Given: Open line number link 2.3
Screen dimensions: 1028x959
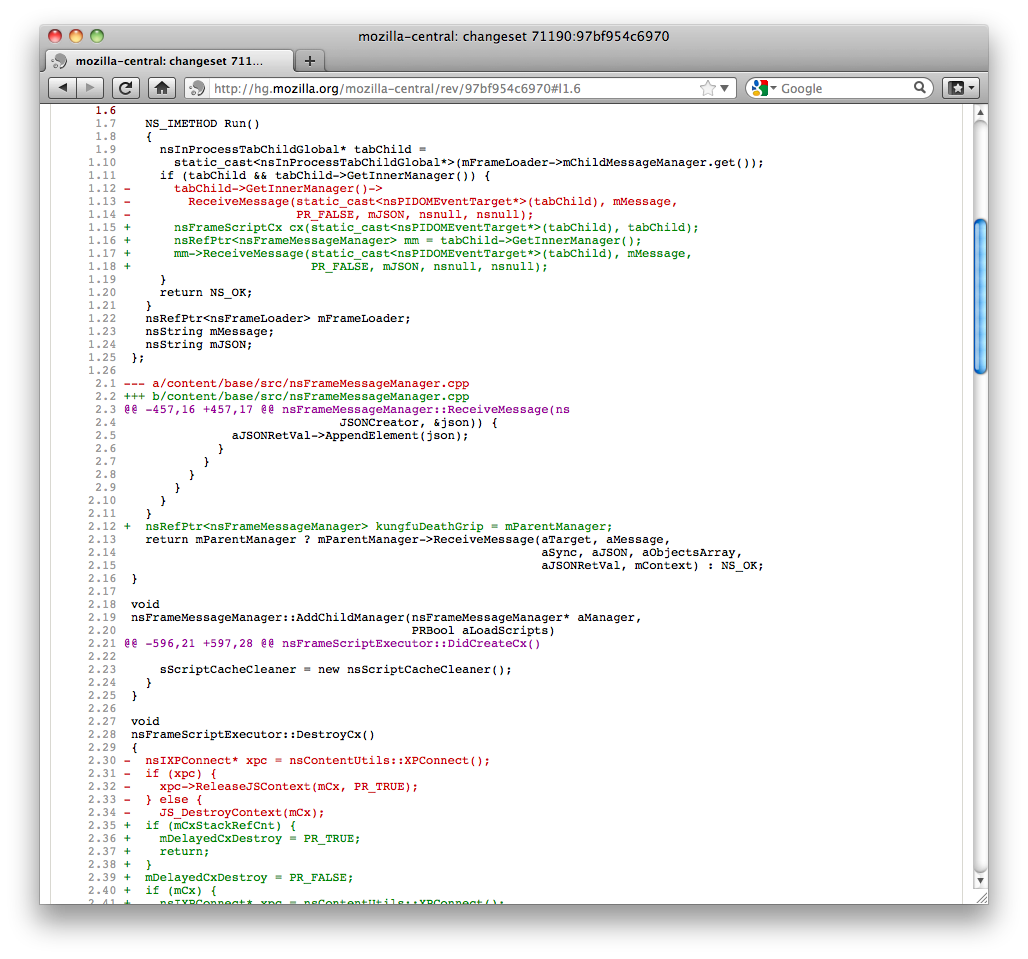Looking at the screenshot, I should pyautogui.click(x=105, y=410).
